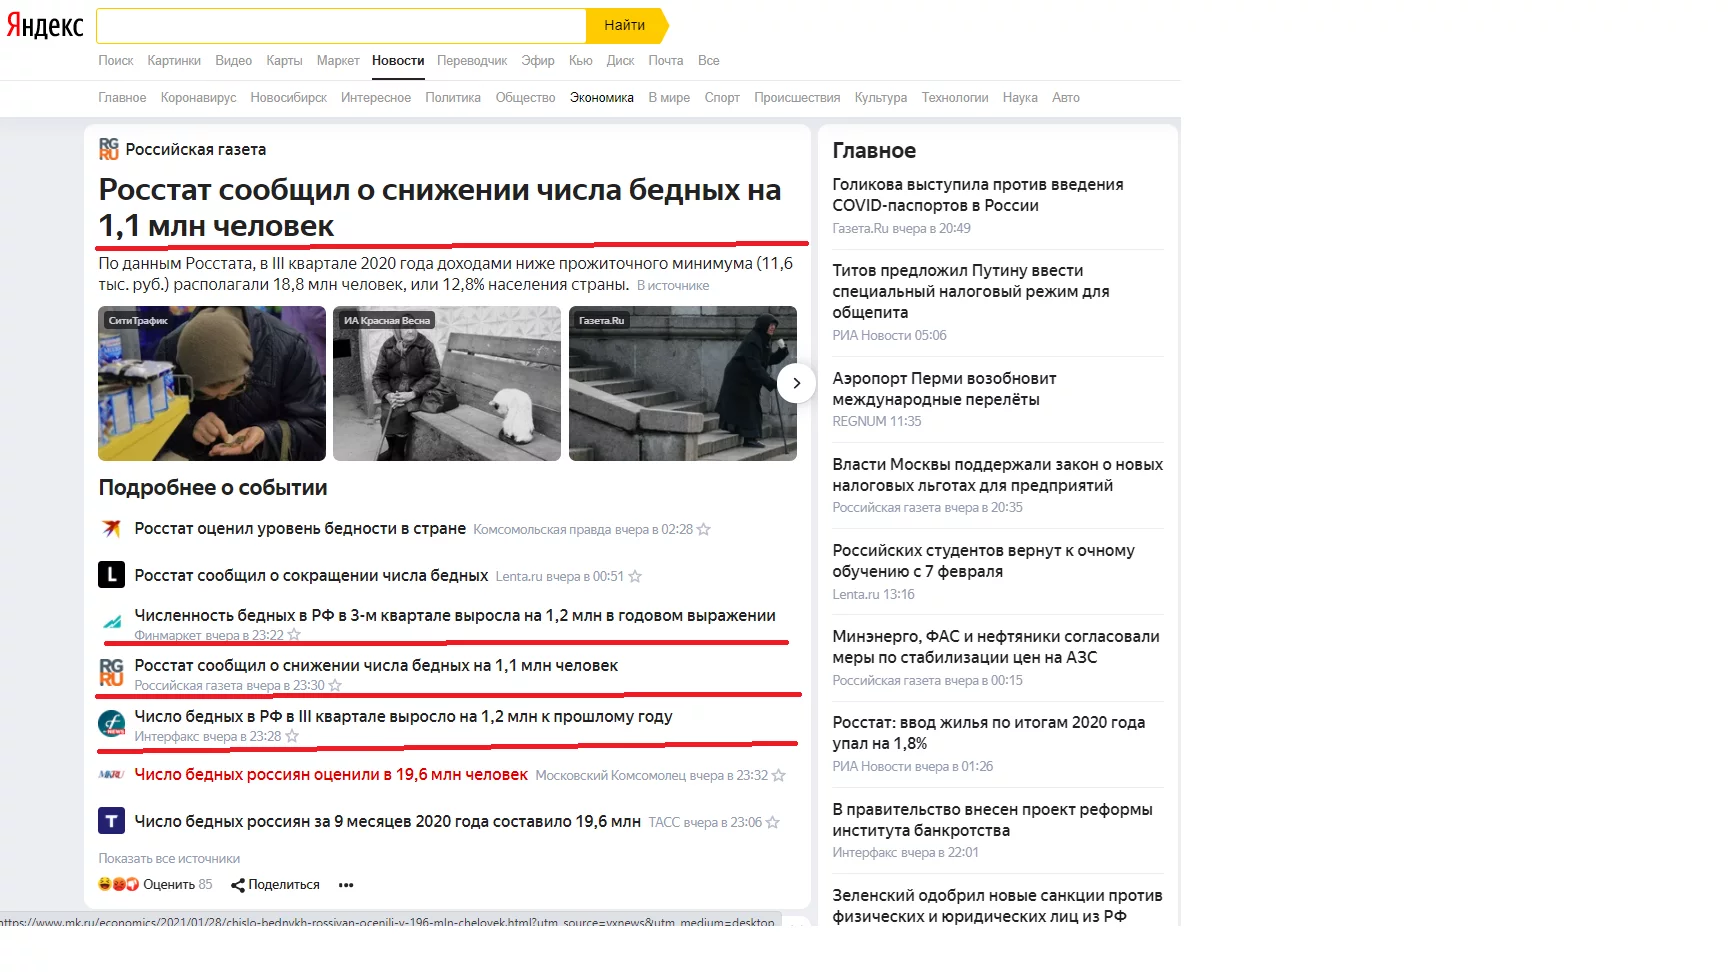Click the Яндекс logo
Screen dimensions: 1728x972
coord(45,25)
